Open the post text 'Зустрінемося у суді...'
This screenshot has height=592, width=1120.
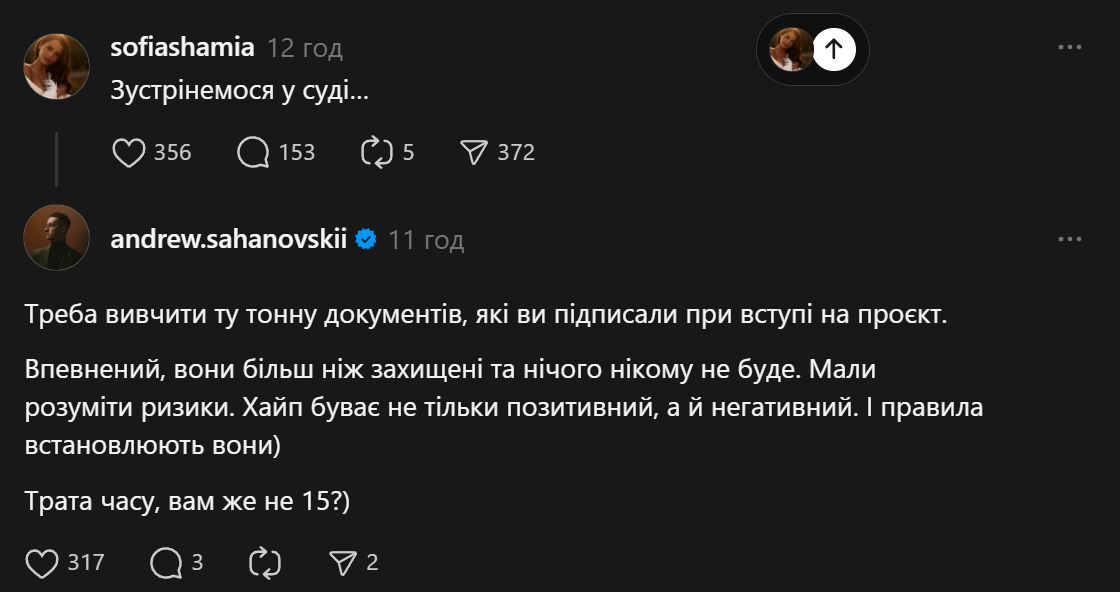point(239,91)
